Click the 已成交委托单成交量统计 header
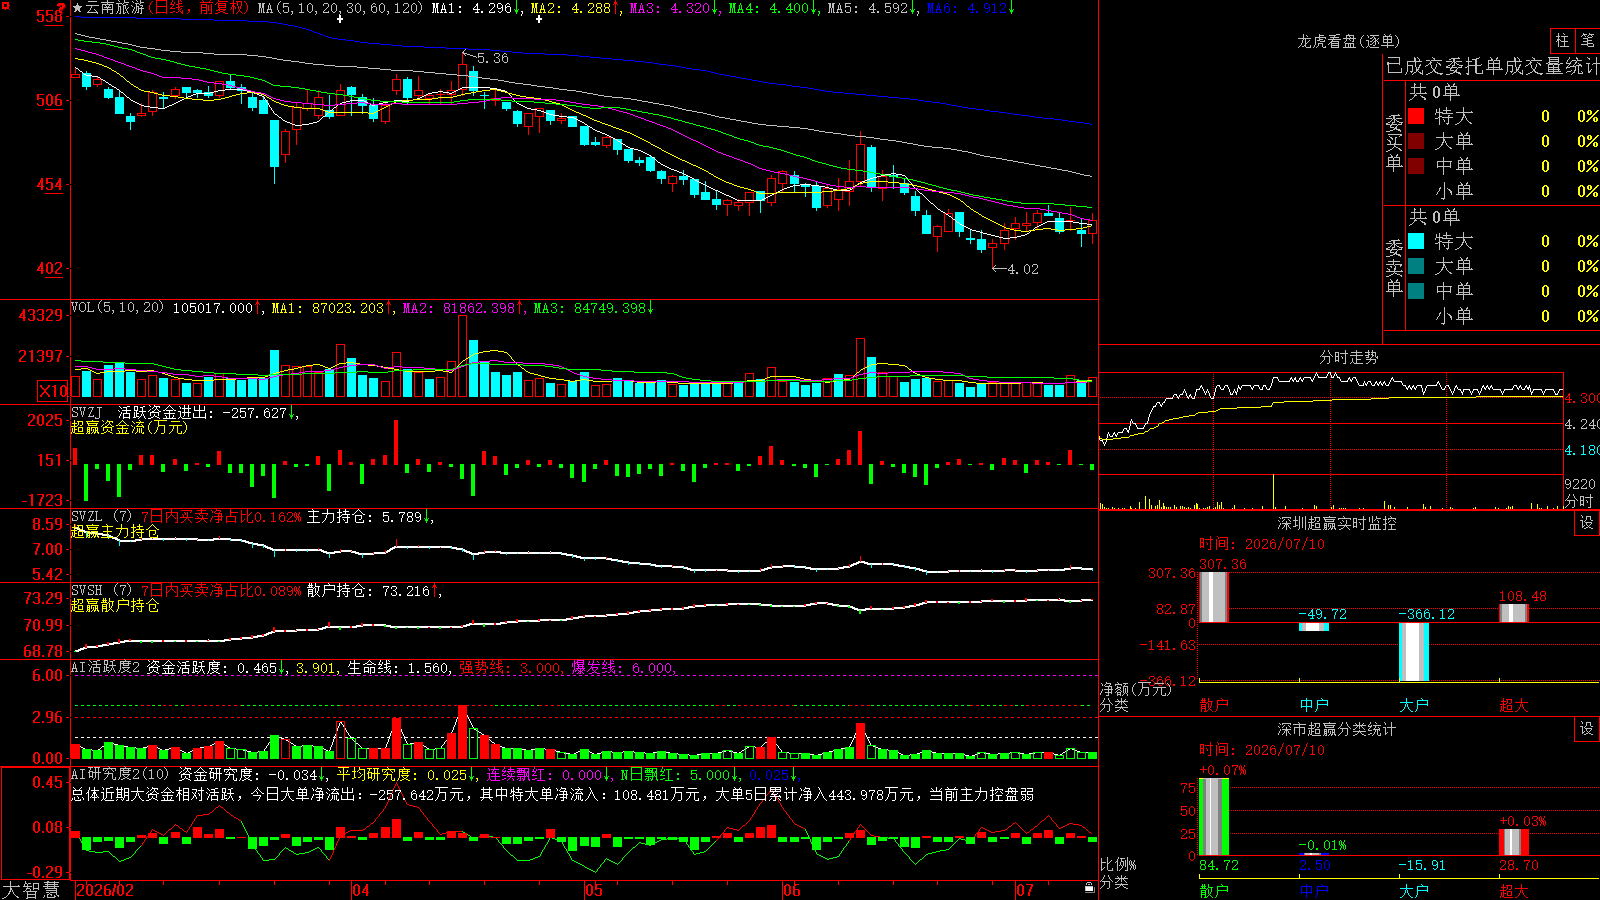Screen dimensions: 1600x900 1492,66
